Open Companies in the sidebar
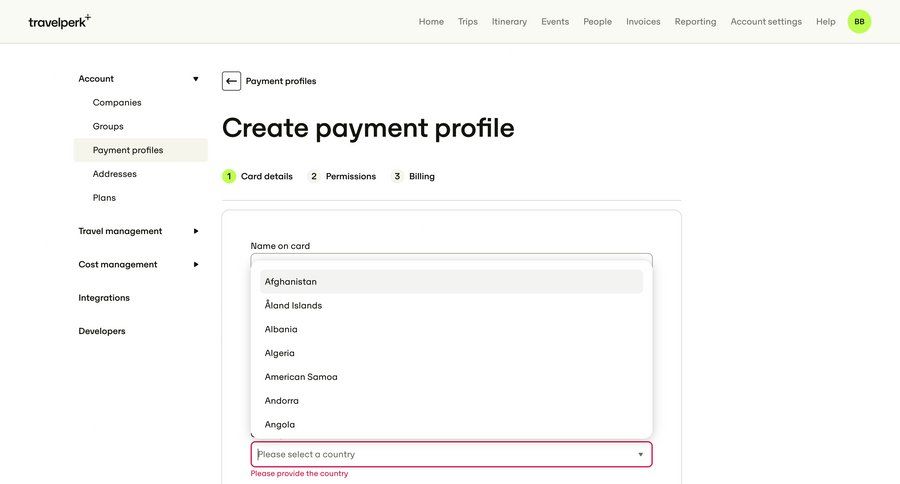Image resolution: width=900 pixels, height=484 pixels. (117, 103)
